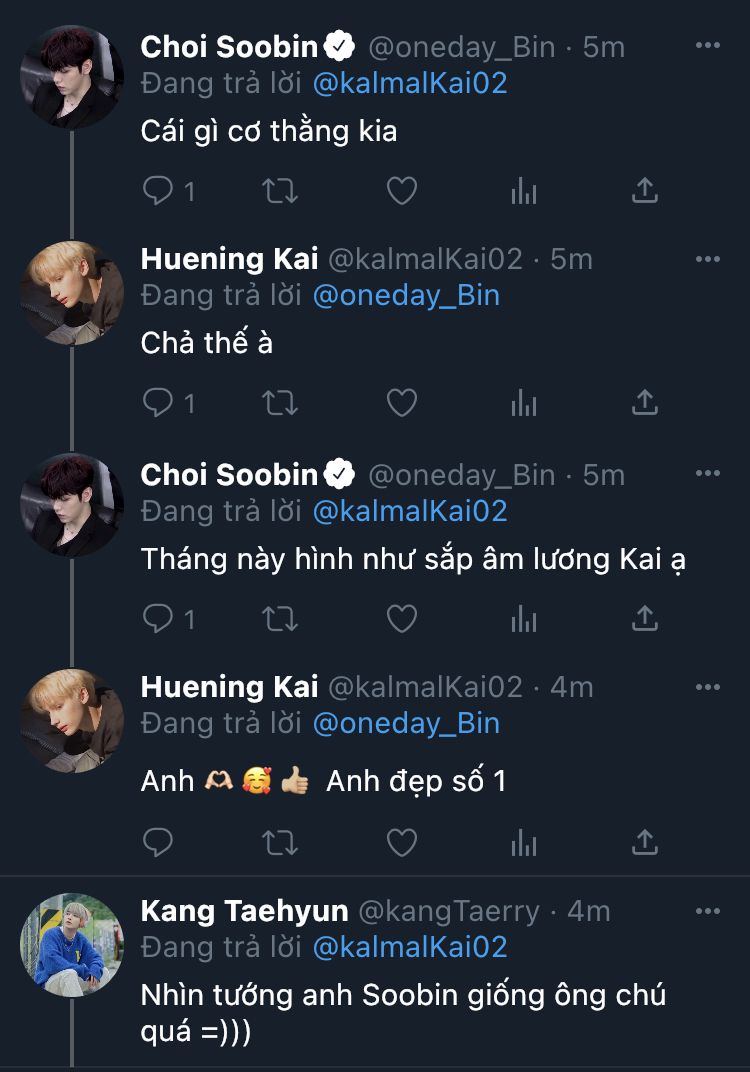The height and width of the screenshot is (1072, 750).
Task: Retweet Soobin's "Cái gì cơ thằng kia" tweet
Action: pyautogui.click(x=280, y=190)
